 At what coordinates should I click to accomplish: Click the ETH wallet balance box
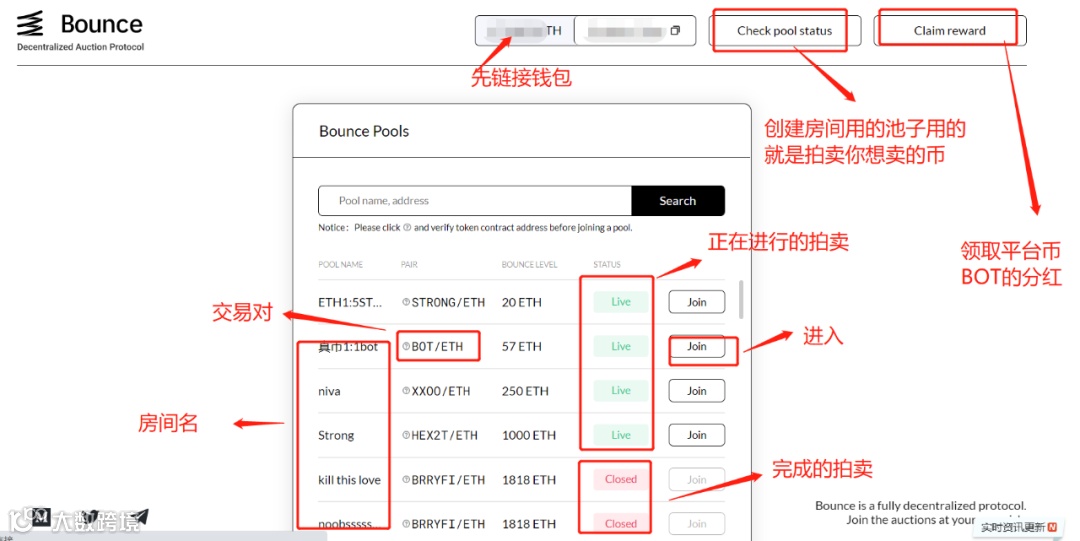525,31
